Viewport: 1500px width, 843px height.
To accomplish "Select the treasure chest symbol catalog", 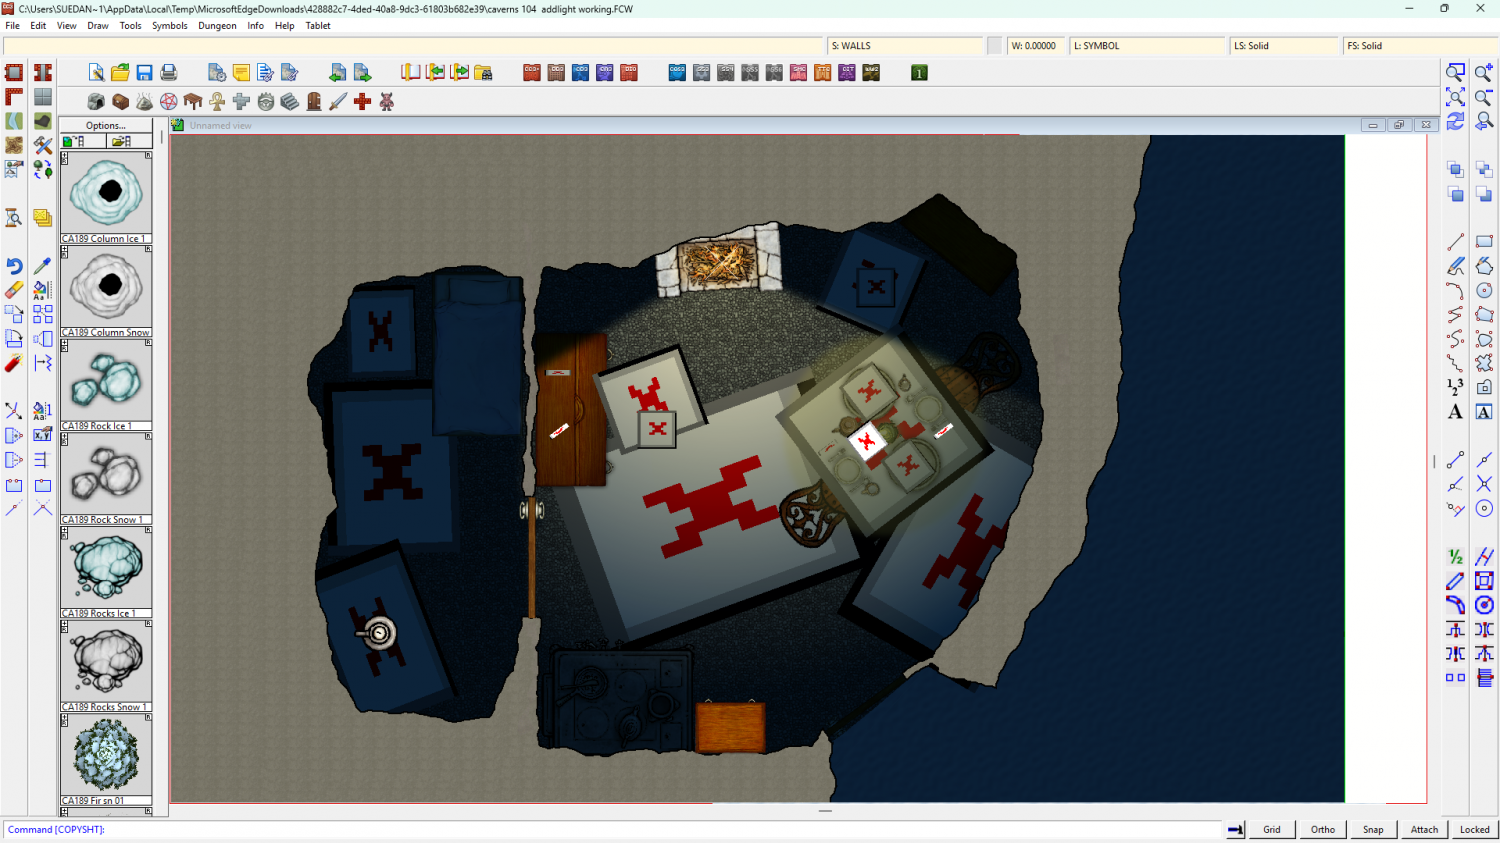I will click(x=120, y=102).
